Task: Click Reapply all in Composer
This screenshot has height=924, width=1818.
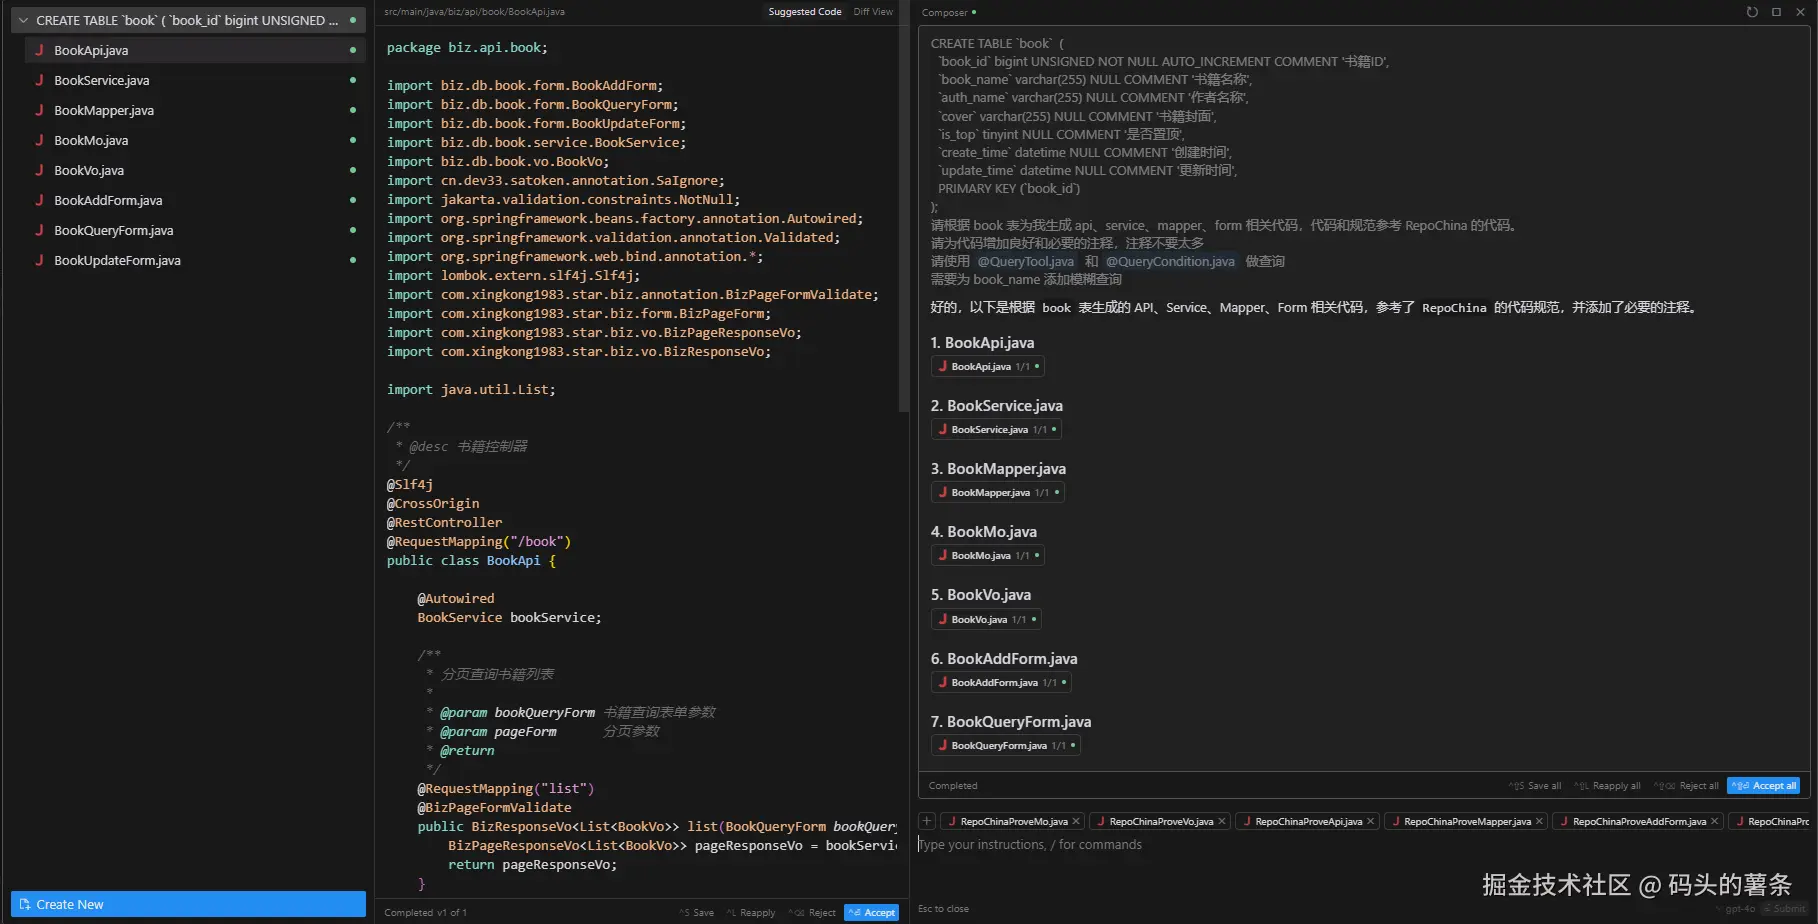Action: pyautogui.click(x=1607, y=786)
